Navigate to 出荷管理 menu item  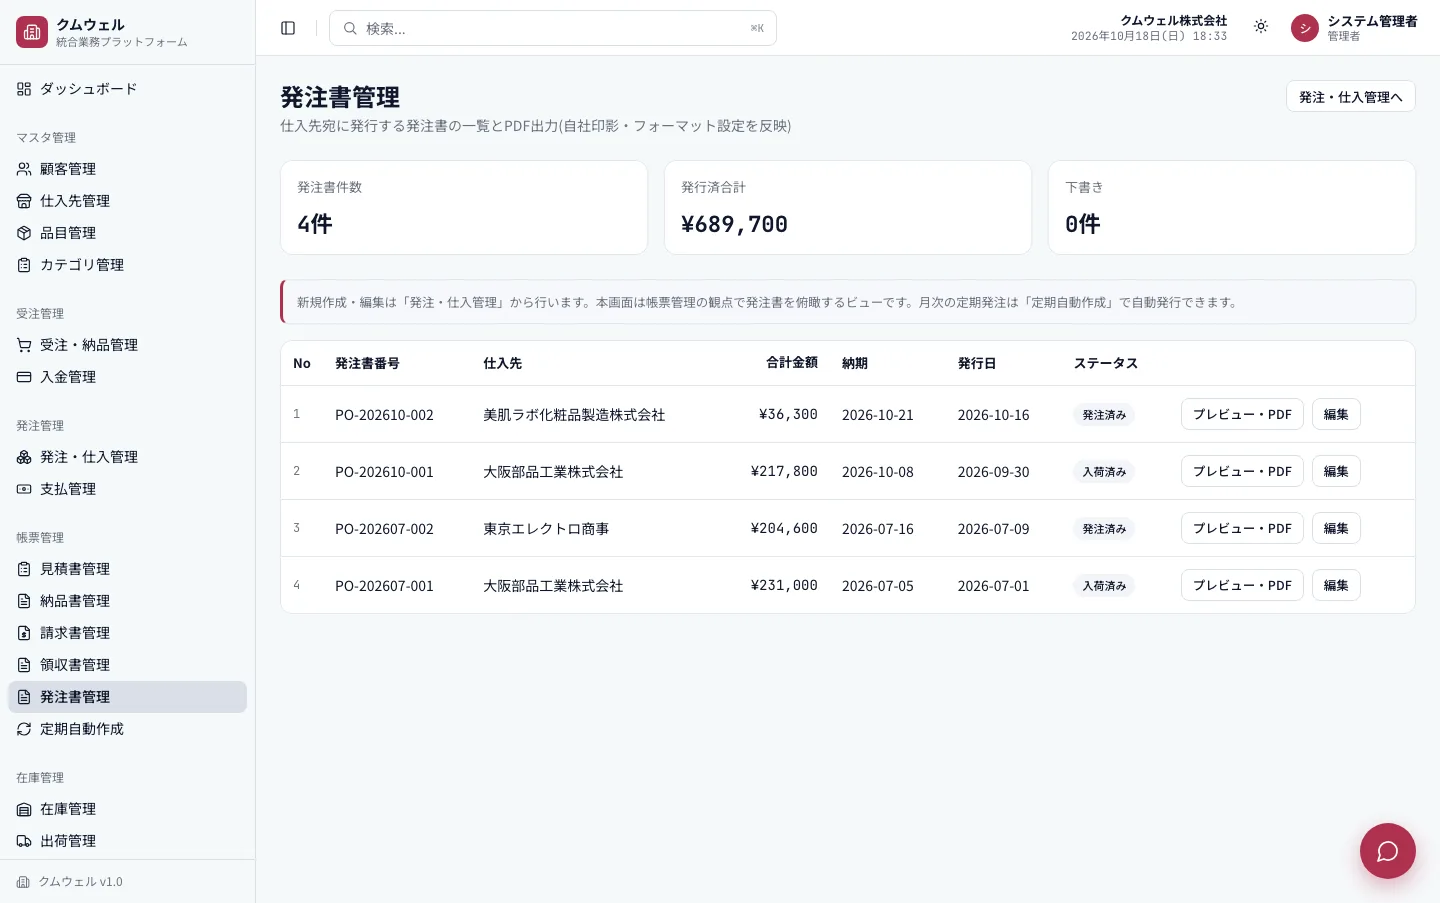[127, 841]
